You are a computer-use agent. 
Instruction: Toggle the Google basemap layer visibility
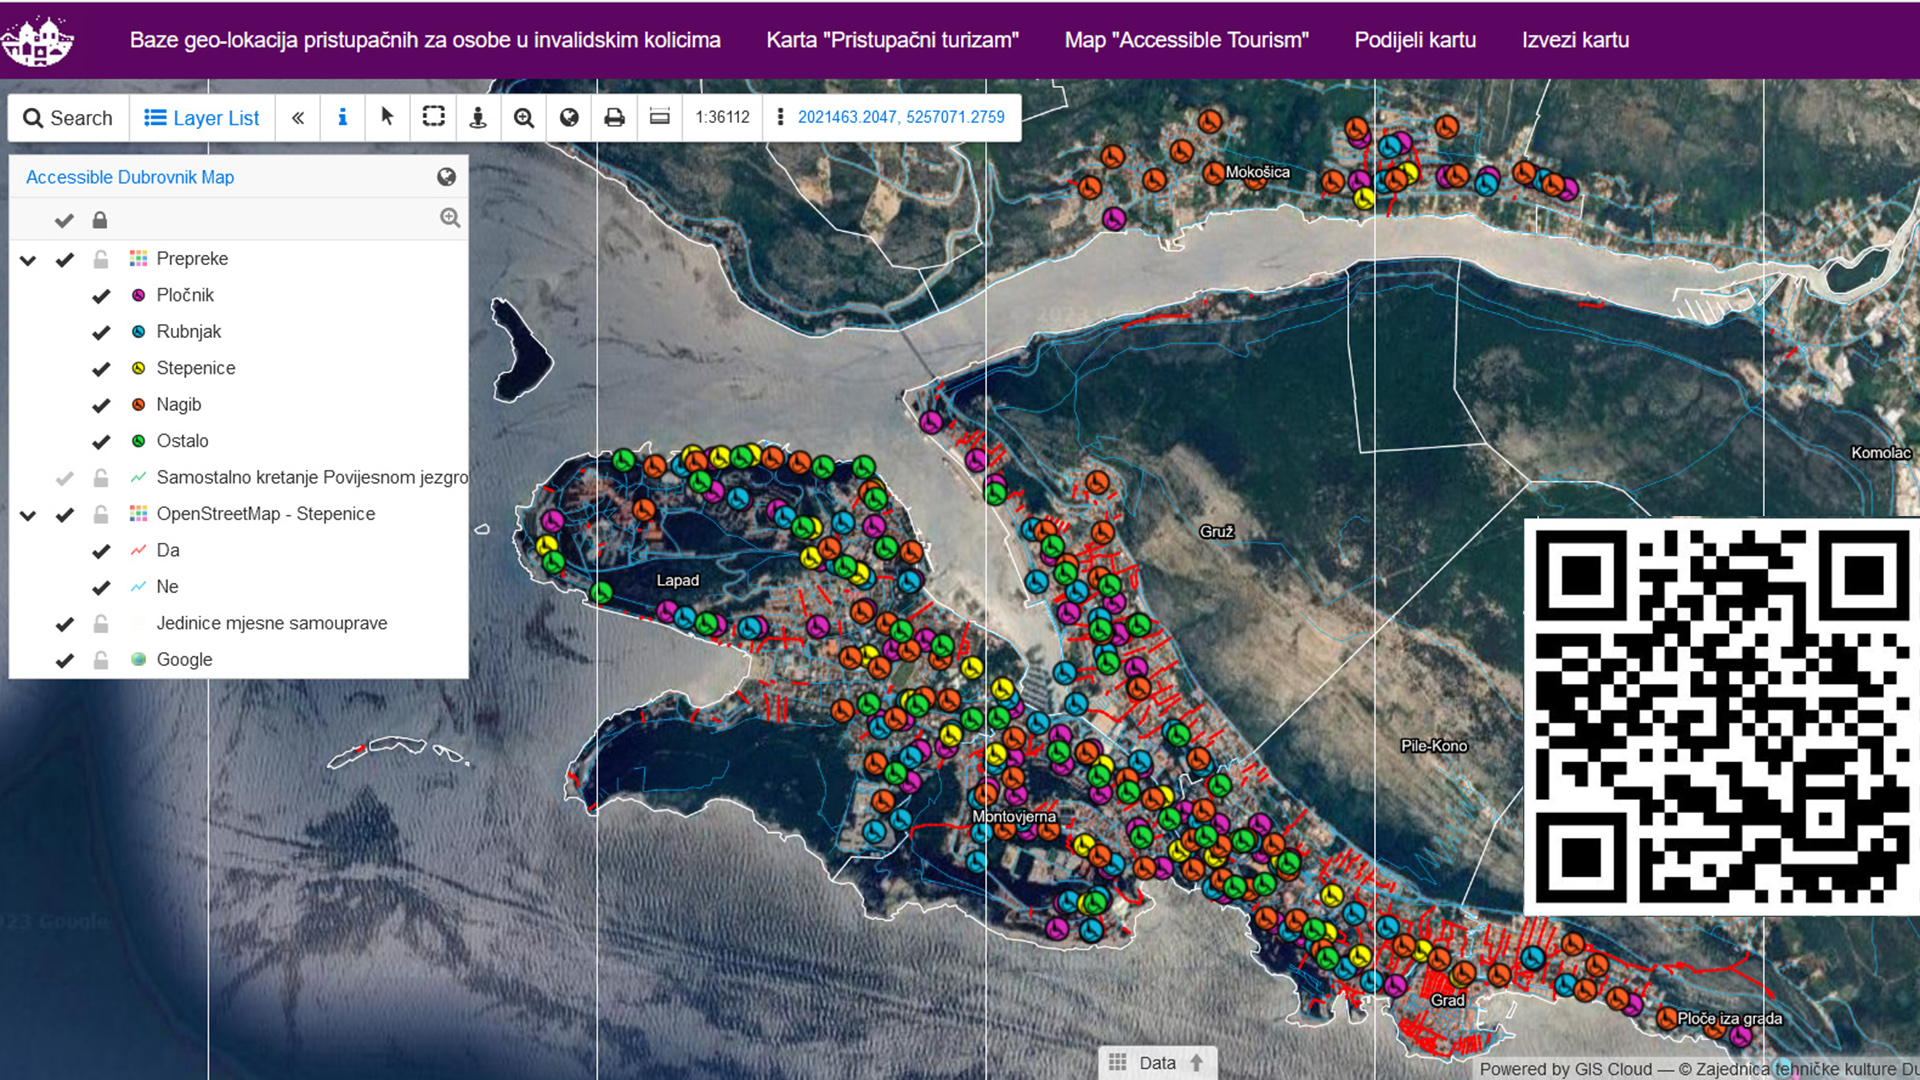[65, 660]
